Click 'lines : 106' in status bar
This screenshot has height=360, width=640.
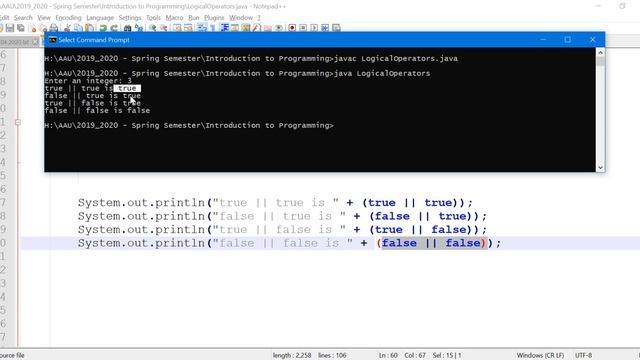[x=332, y=355]
